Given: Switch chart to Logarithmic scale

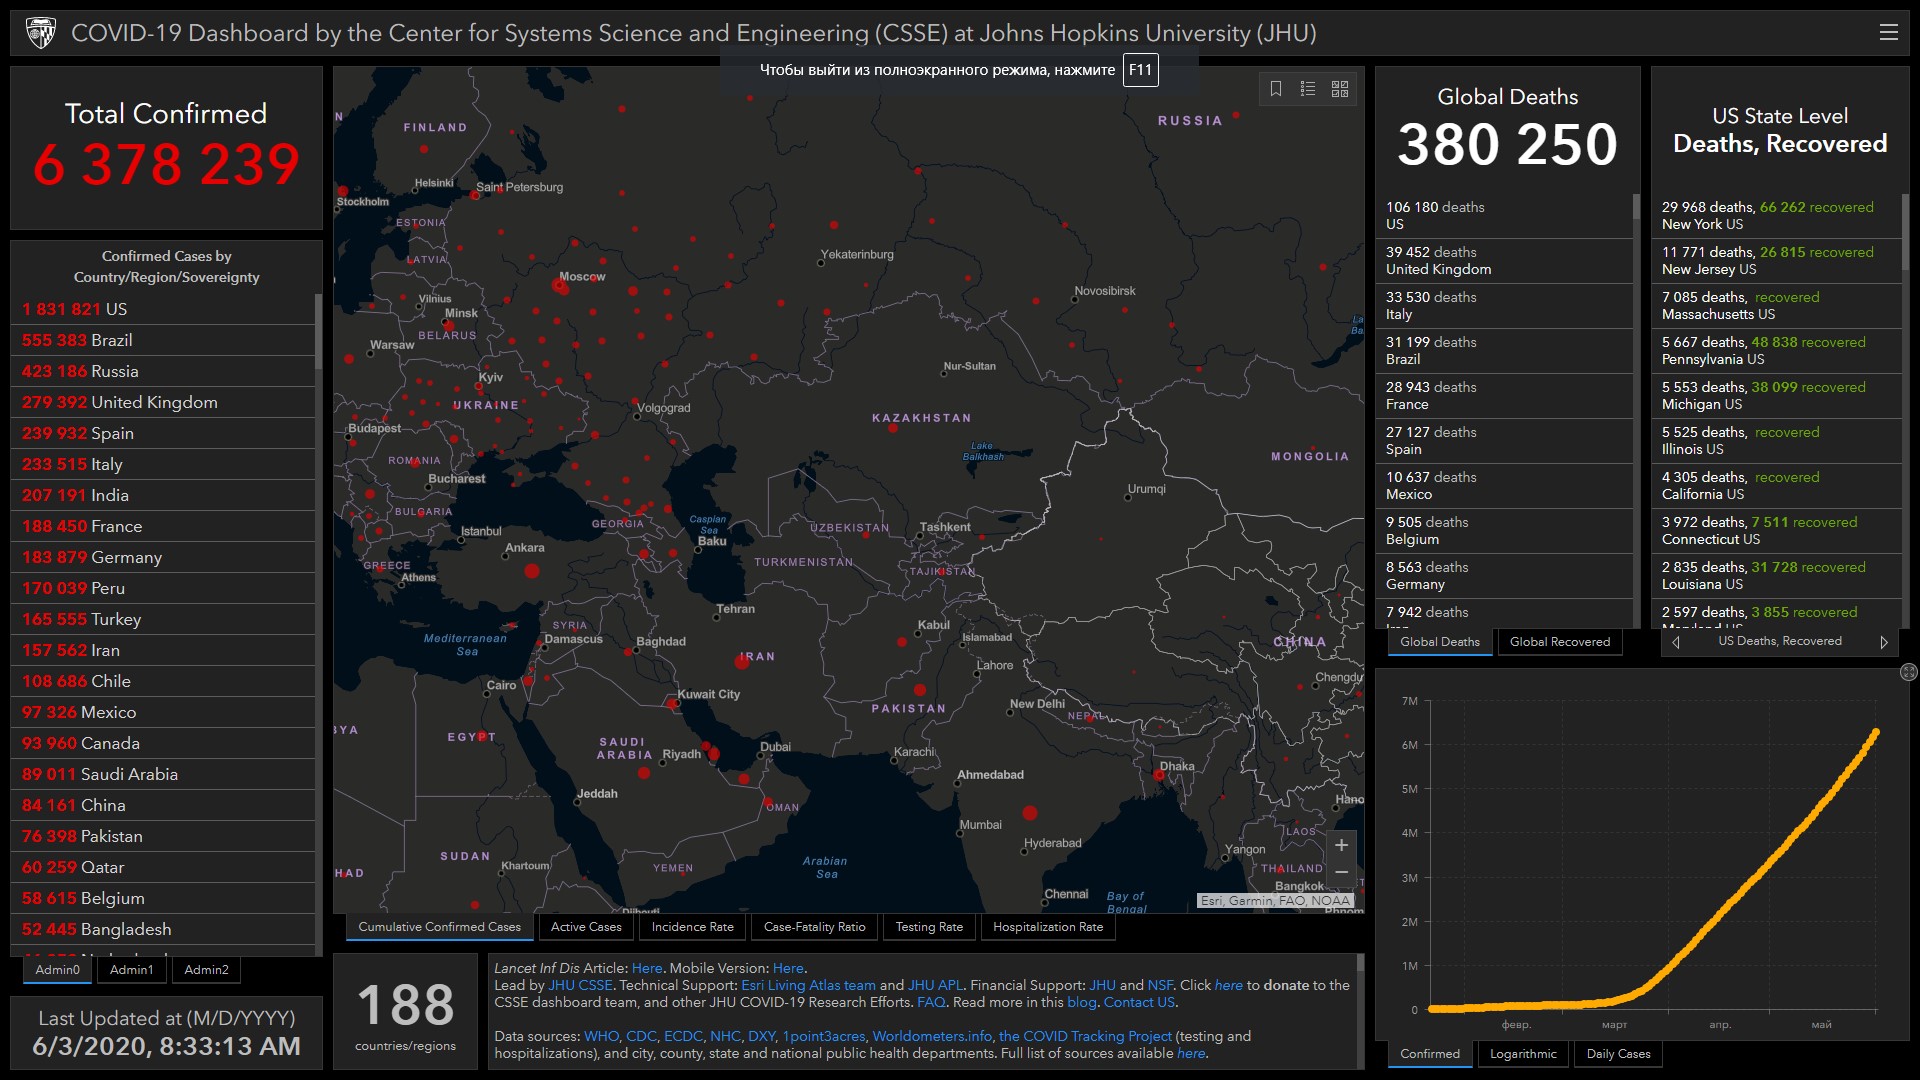Looking at the screenshot, I should click(1523, 1054).
